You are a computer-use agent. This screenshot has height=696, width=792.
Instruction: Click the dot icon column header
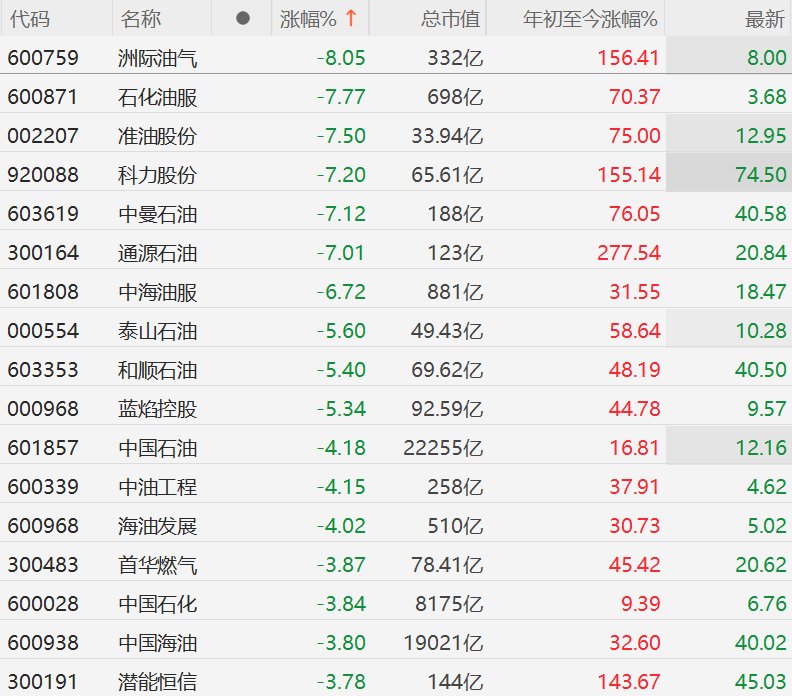[242, 19]
